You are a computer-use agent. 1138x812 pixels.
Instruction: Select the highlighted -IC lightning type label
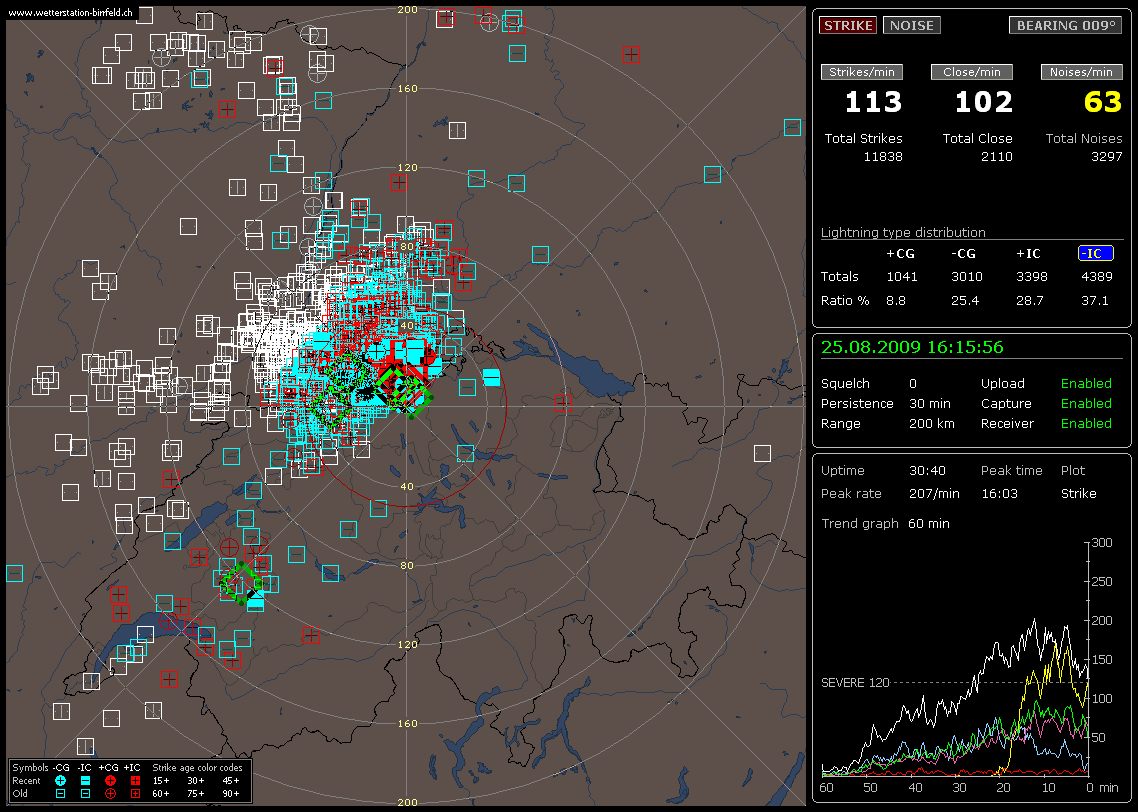[x=1095, y=254]
